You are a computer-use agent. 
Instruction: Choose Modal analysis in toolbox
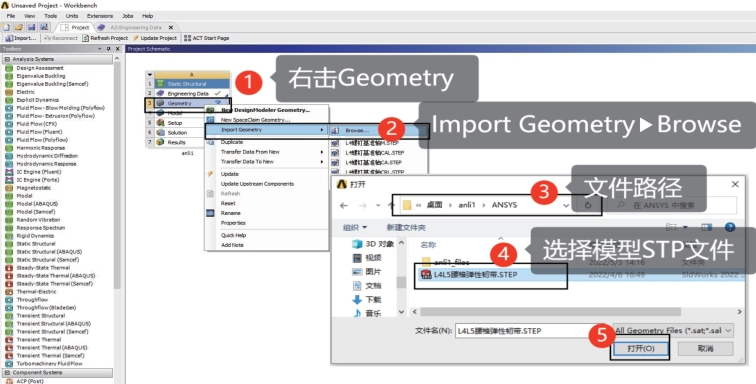[24, 196]
